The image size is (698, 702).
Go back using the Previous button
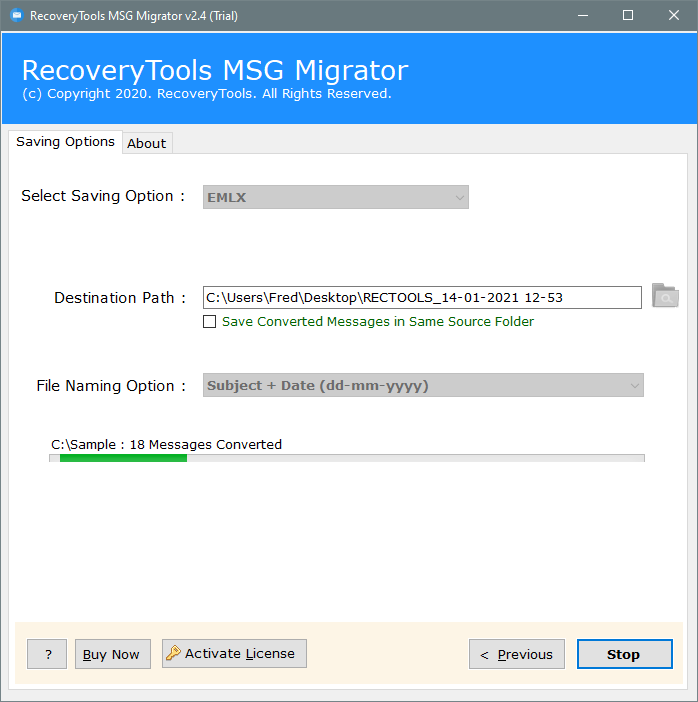tap(517, 654)
